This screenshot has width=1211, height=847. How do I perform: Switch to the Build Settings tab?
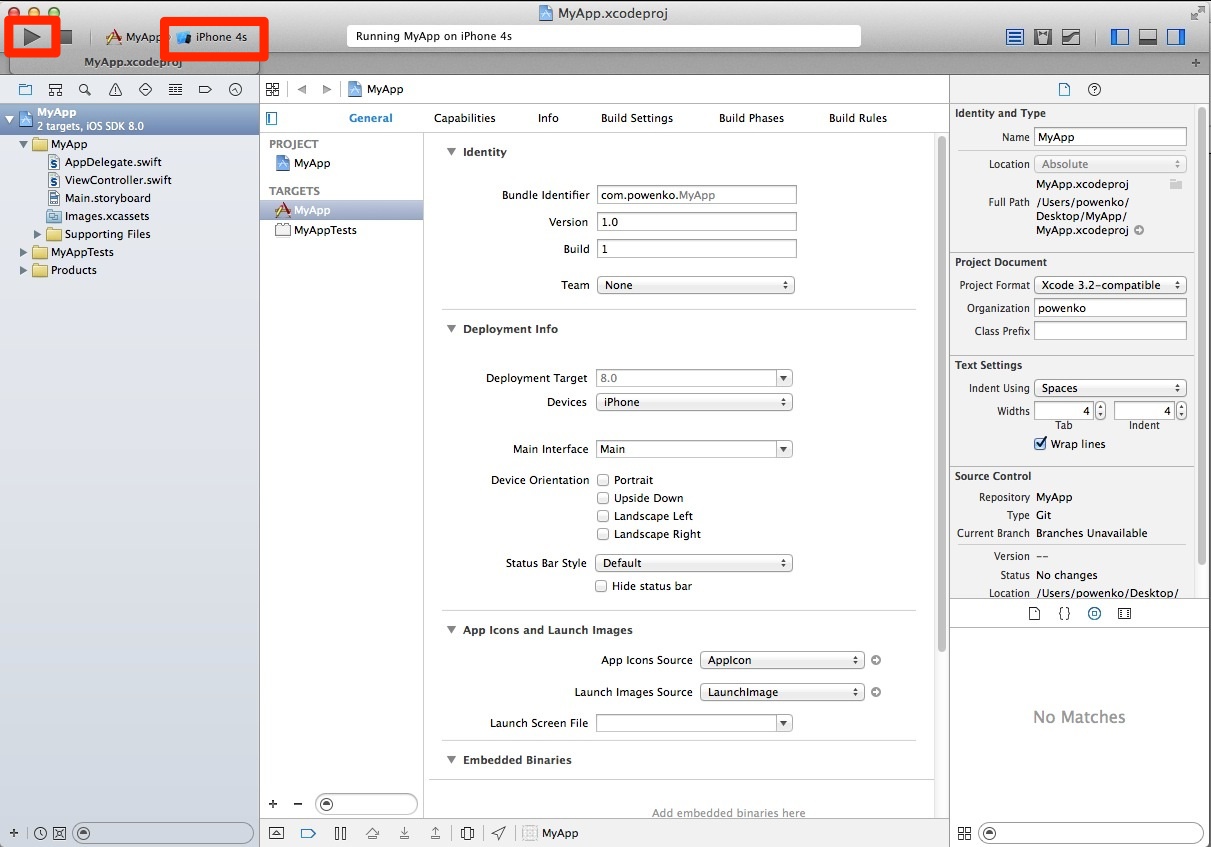637,118
